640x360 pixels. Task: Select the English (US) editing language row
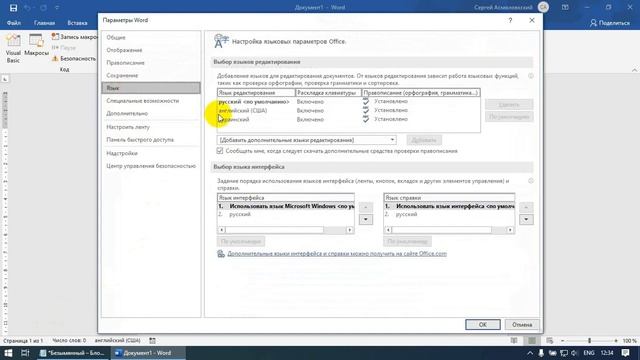tap(349, 111)
